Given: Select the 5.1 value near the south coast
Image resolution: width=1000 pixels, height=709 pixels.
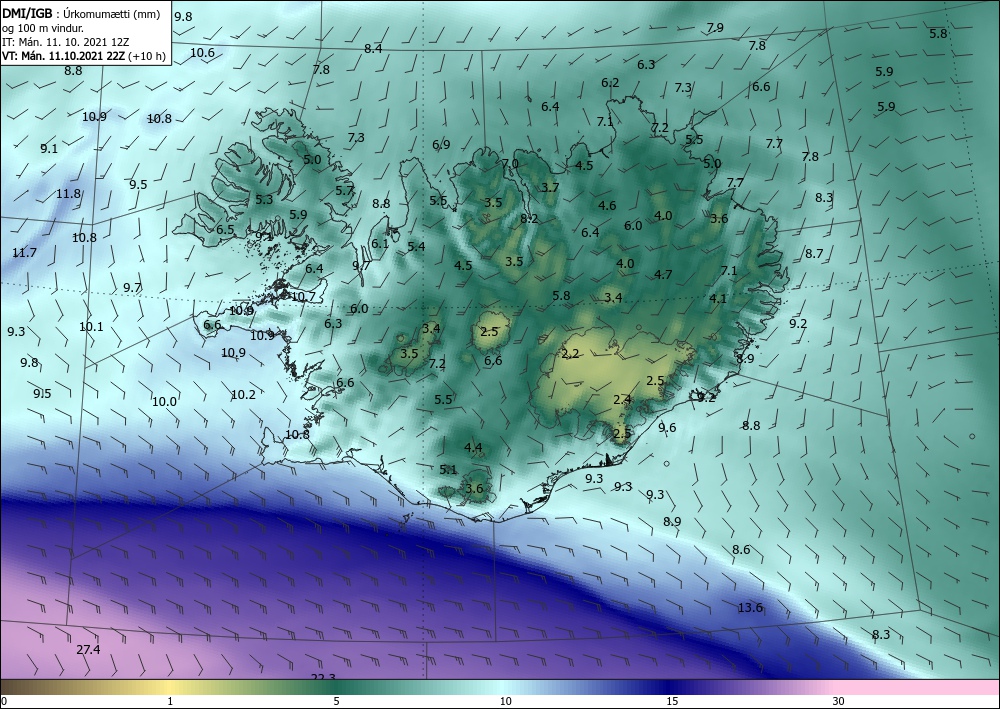Looking at the screenshot, I should (x=448, y=470).
